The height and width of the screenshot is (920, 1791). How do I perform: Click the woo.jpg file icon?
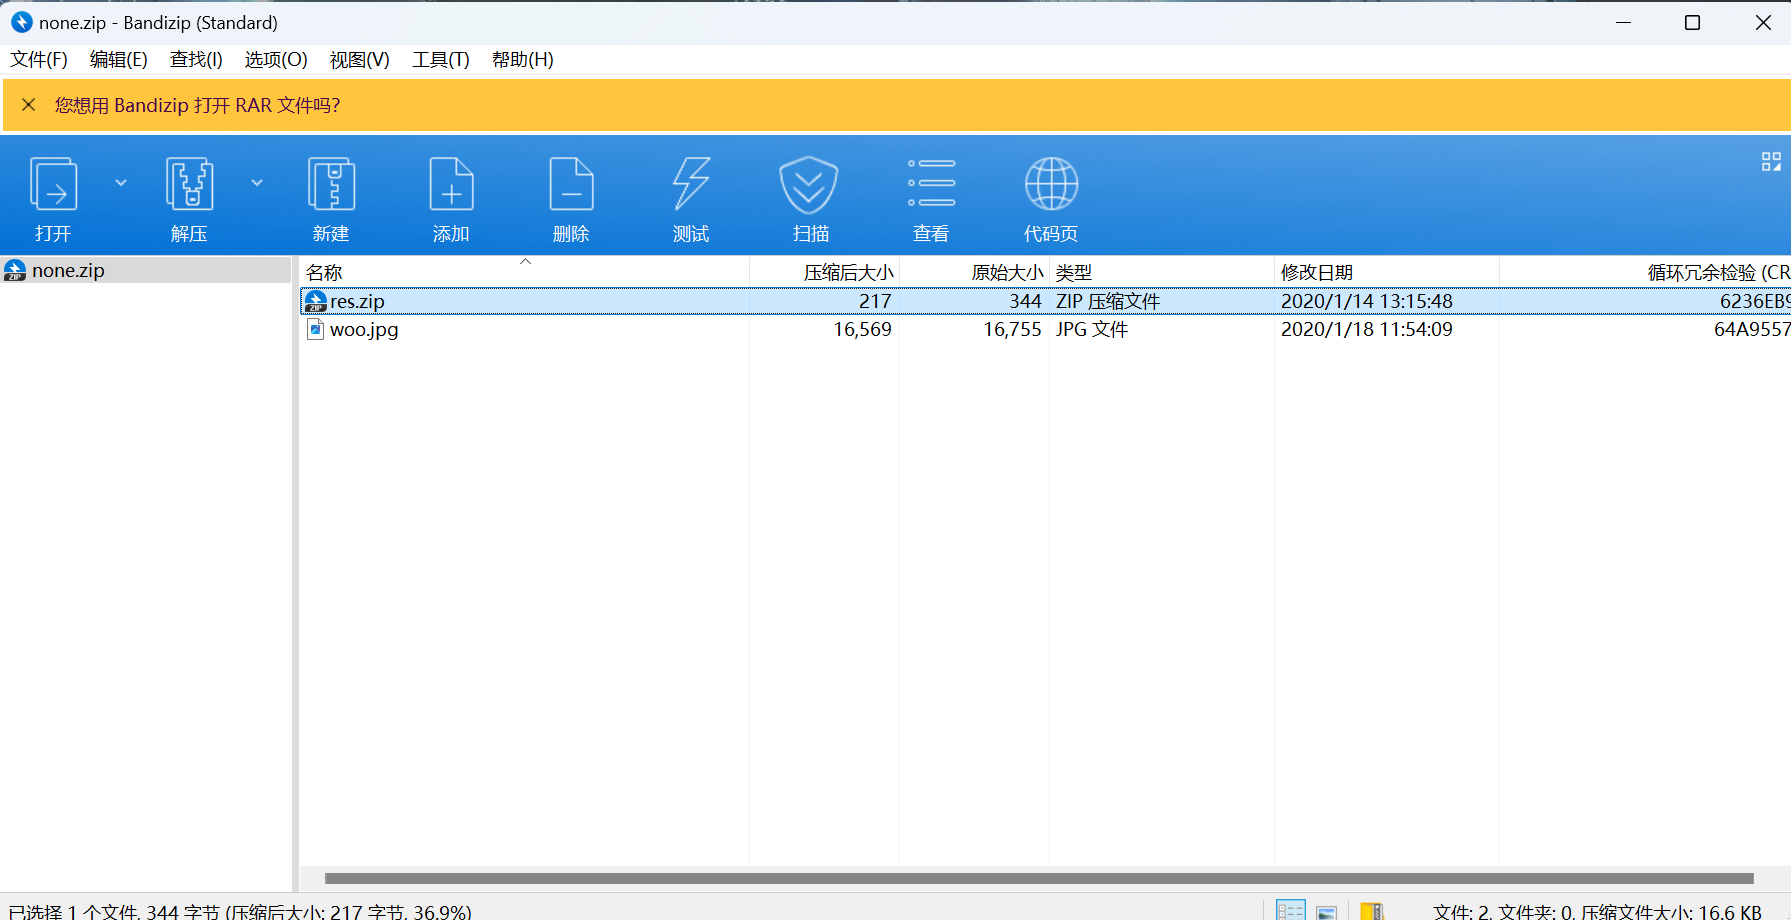coord(316,329)
